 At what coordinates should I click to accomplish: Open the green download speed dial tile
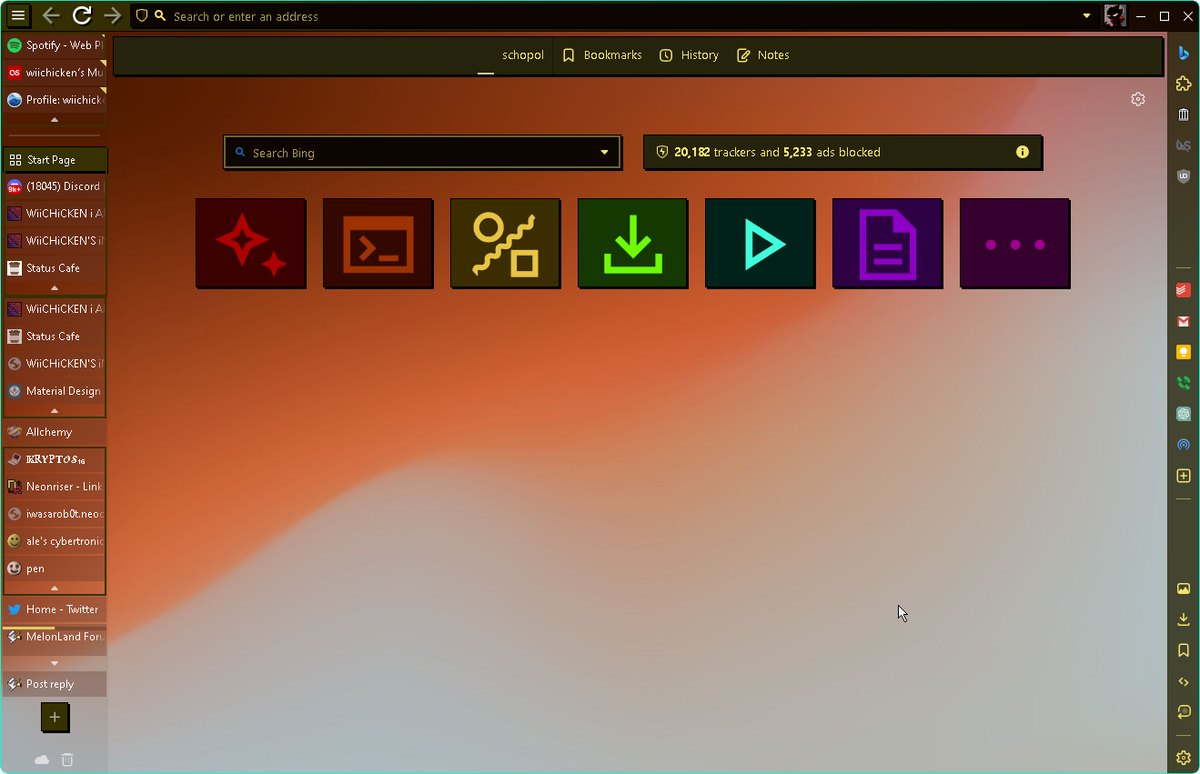[x=632, y=244]
